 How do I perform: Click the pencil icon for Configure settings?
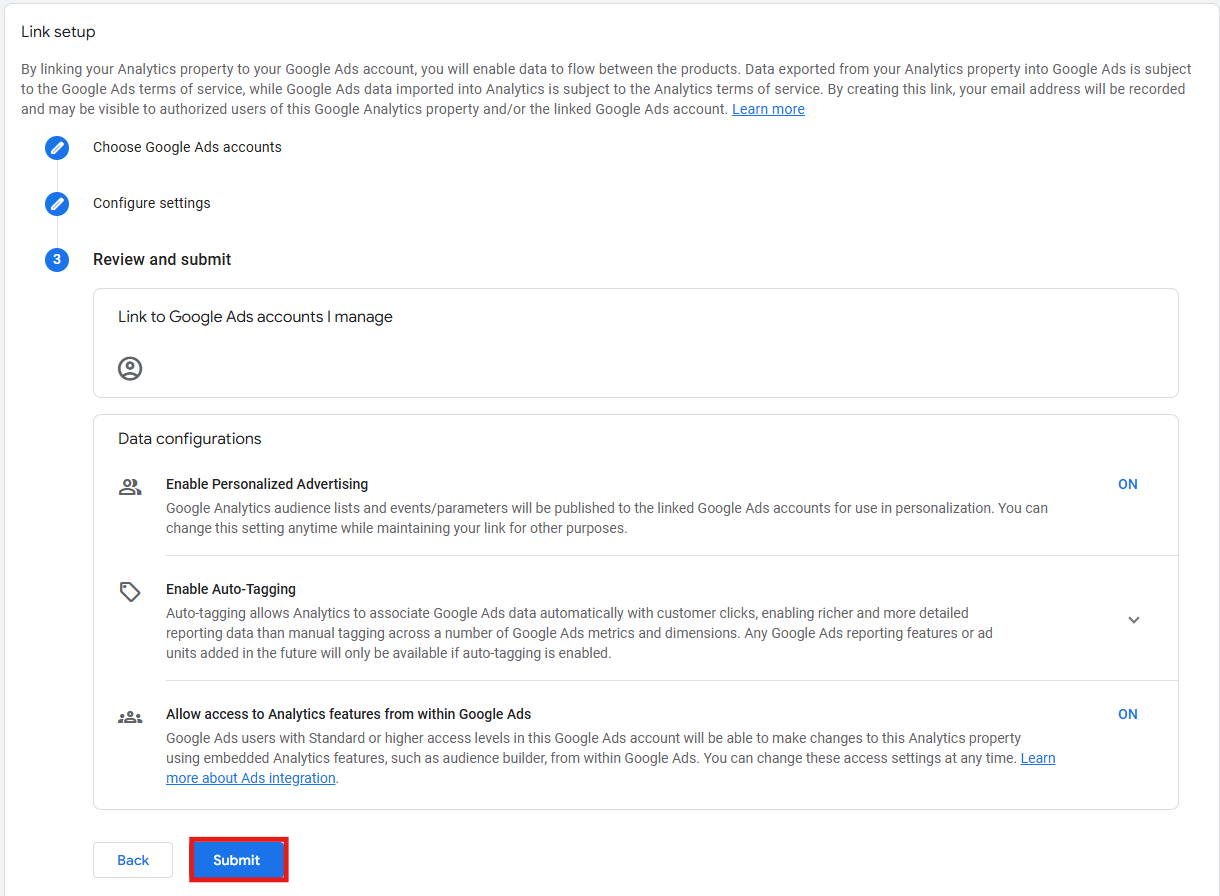[x=57, y=204]
